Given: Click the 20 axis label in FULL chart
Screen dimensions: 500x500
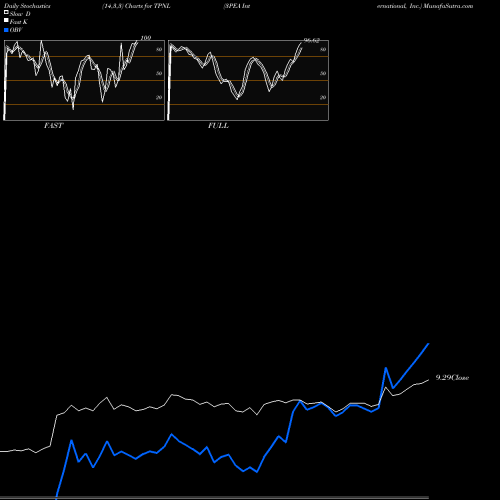Looking at the screenshot, I should coord(323,97).
